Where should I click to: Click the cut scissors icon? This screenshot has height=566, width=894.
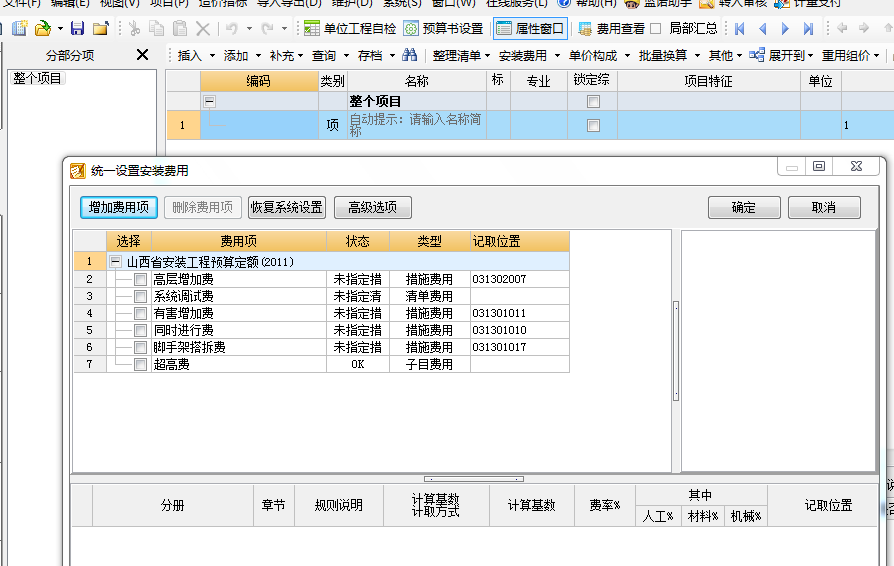(135, 28)
